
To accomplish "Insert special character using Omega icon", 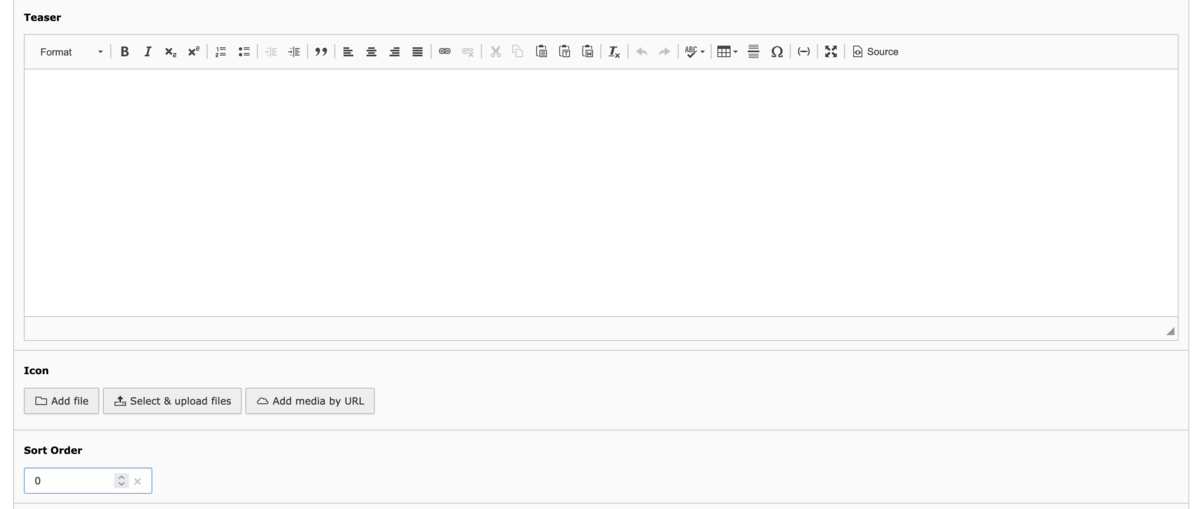I will coord(777,52).
